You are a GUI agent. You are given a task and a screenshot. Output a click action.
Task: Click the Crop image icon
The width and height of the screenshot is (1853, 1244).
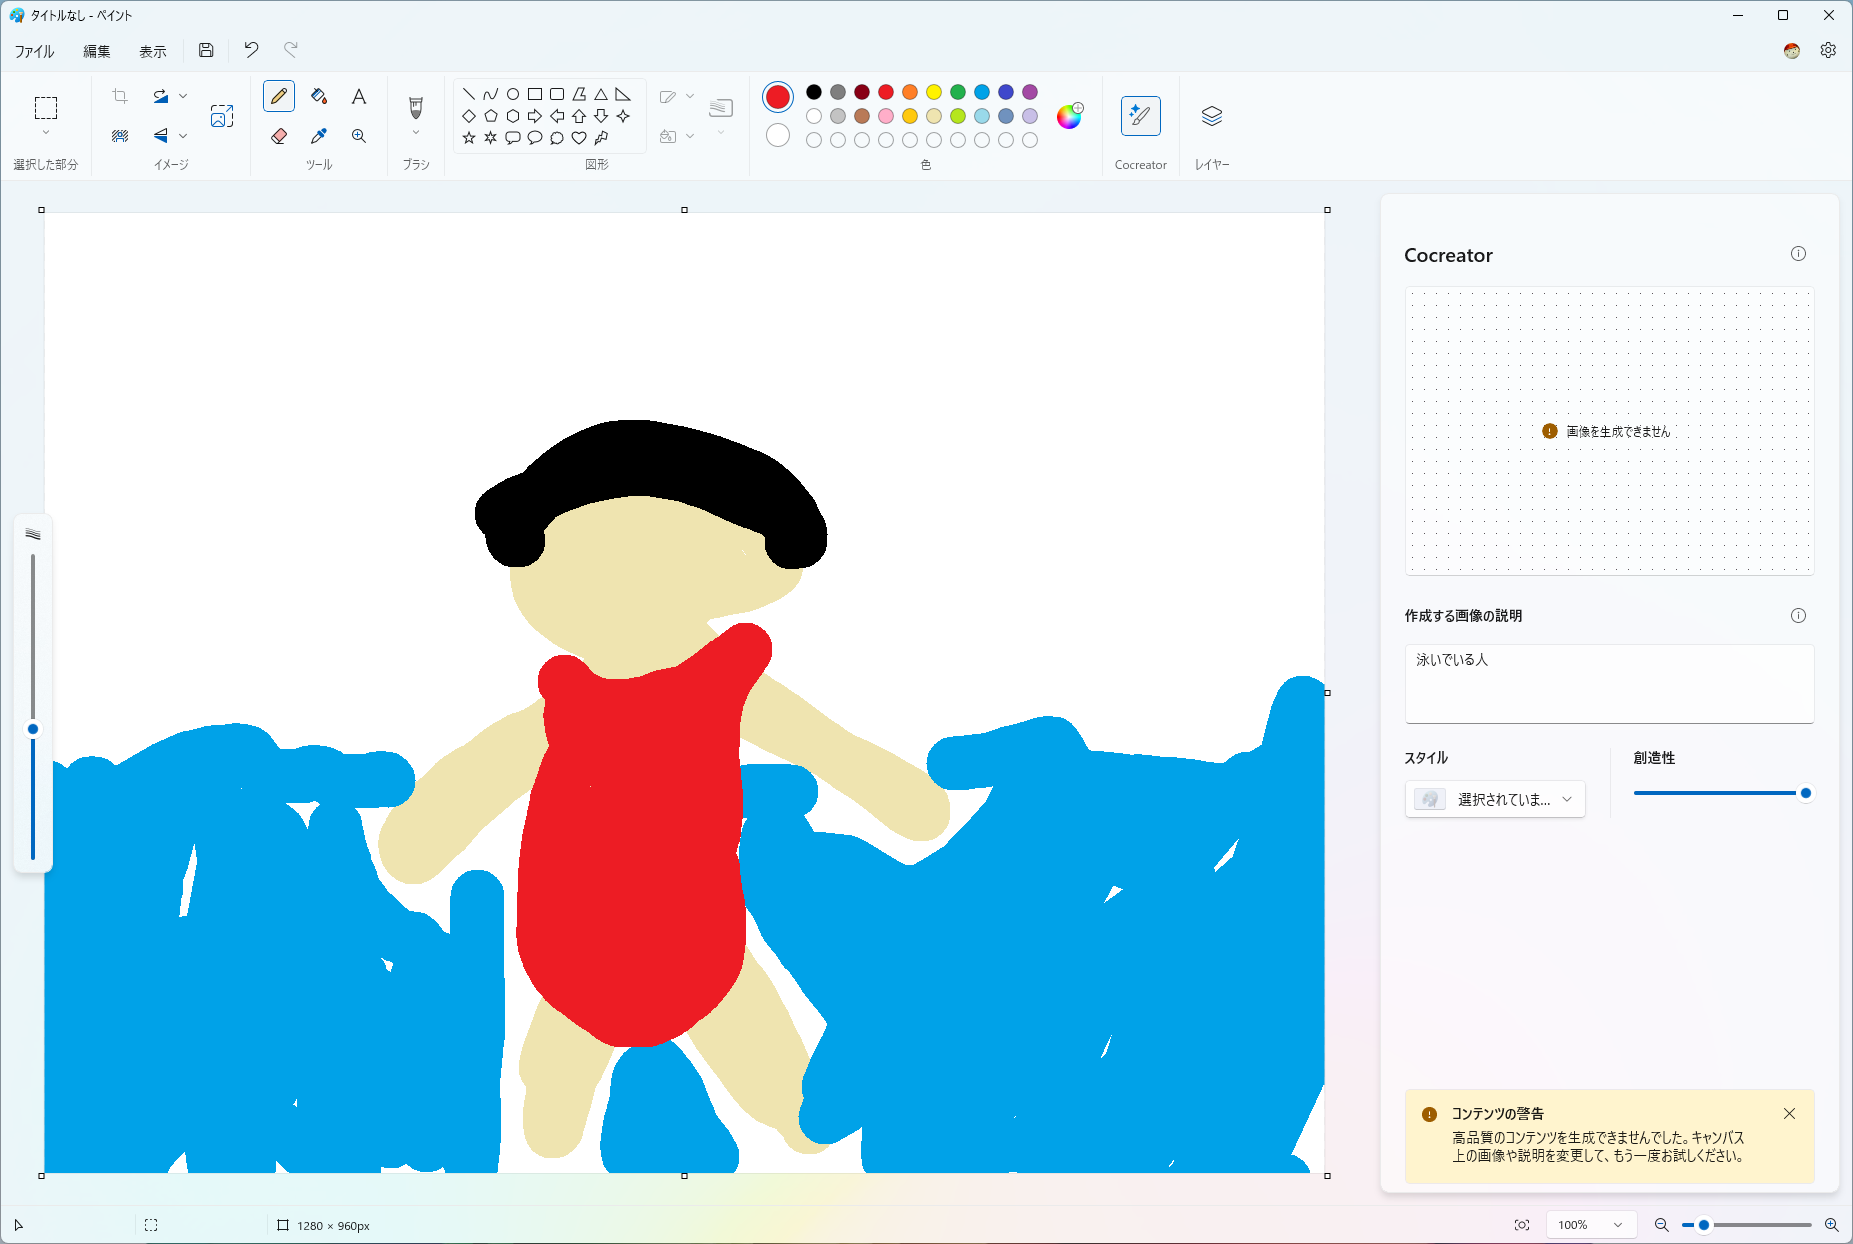click(120, 96)
